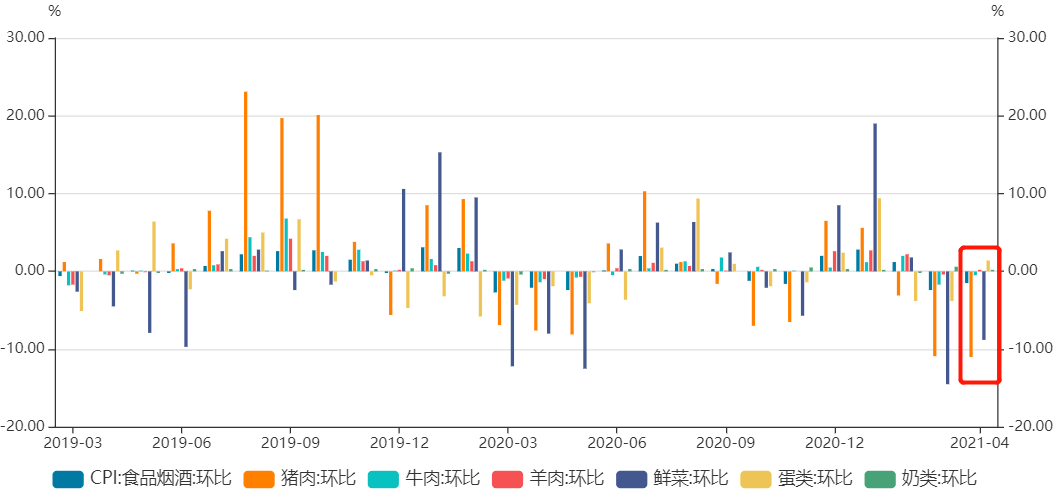This screenshot has width=1060, height=493.
Task: Click the 鲜菜:环比 dark blue legend swatch
Action: [632, 479]
